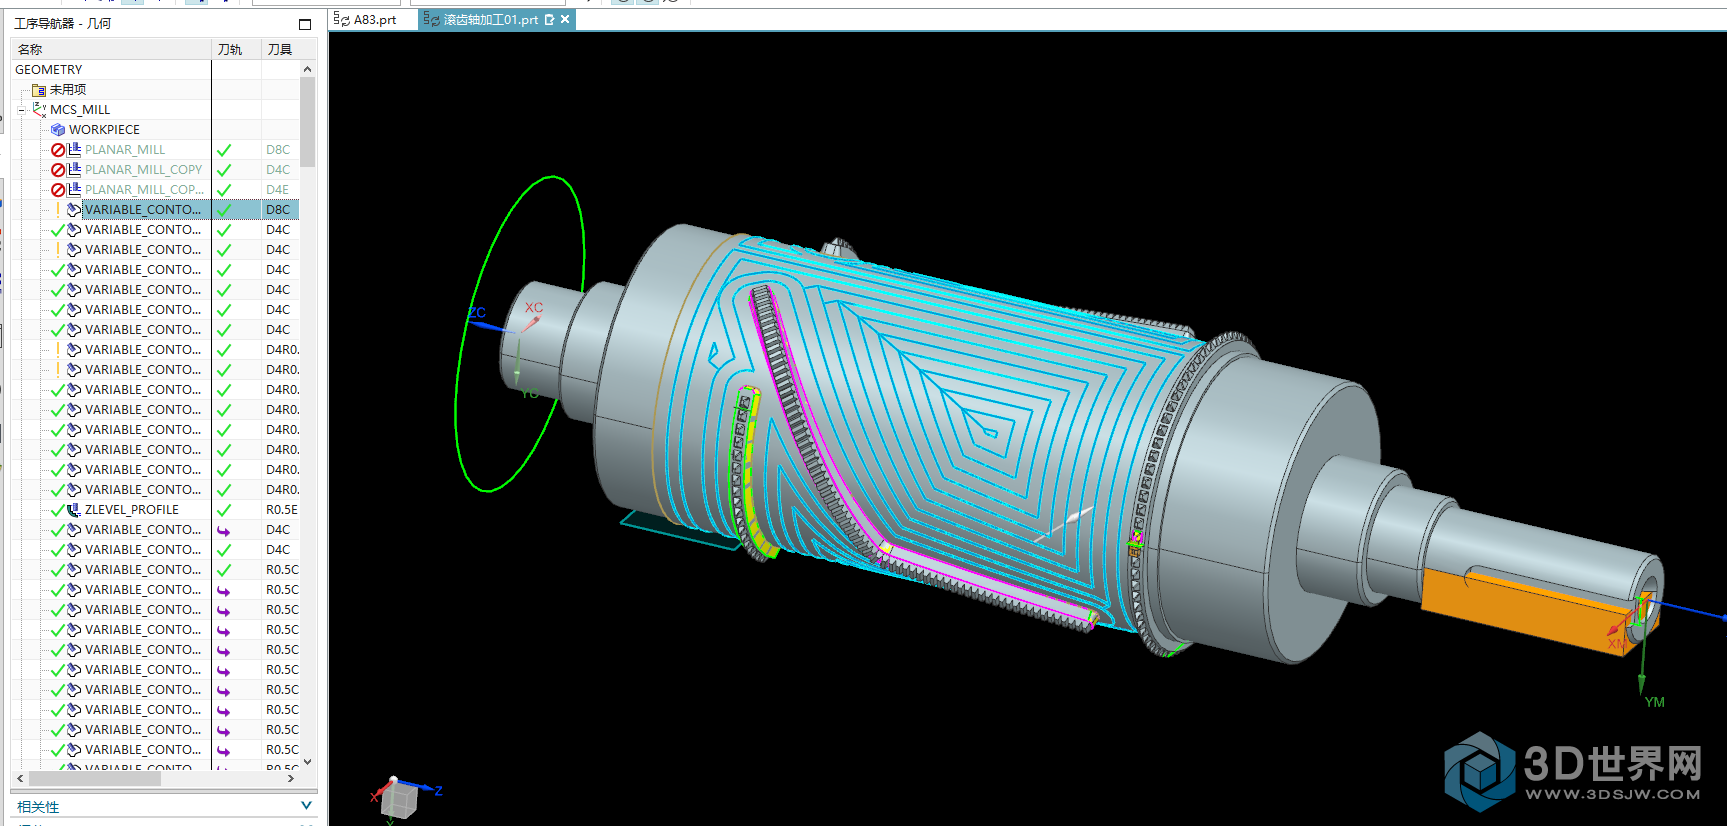Select the VARIABLE_CONTO row directly below ZLEVEL_PROFILE
Screen dimensions: 1727x826
[143, 530]
